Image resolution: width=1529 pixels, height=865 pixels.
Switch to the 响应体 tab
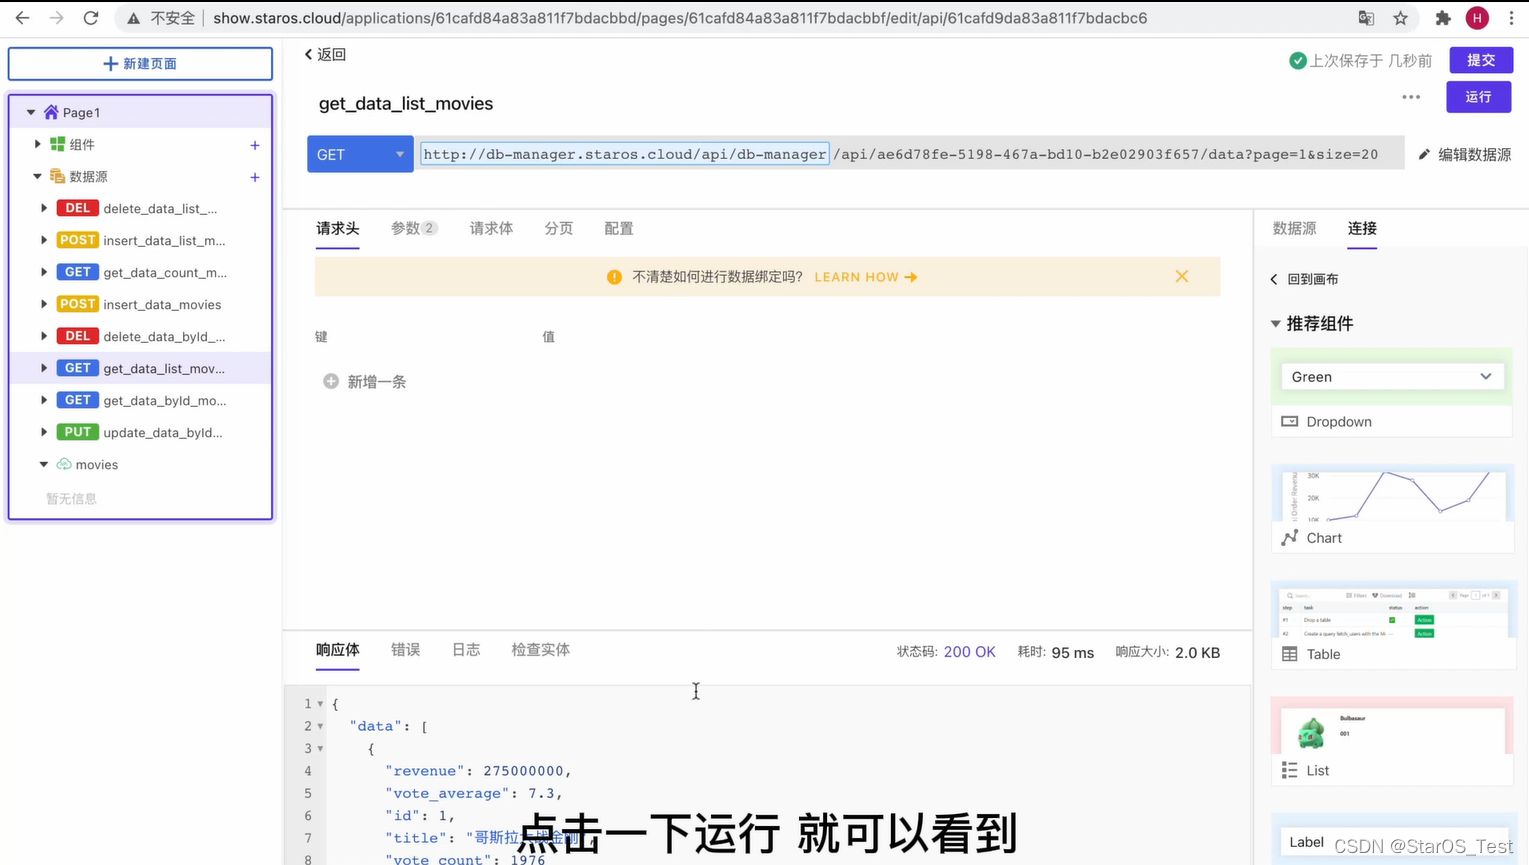338,649
